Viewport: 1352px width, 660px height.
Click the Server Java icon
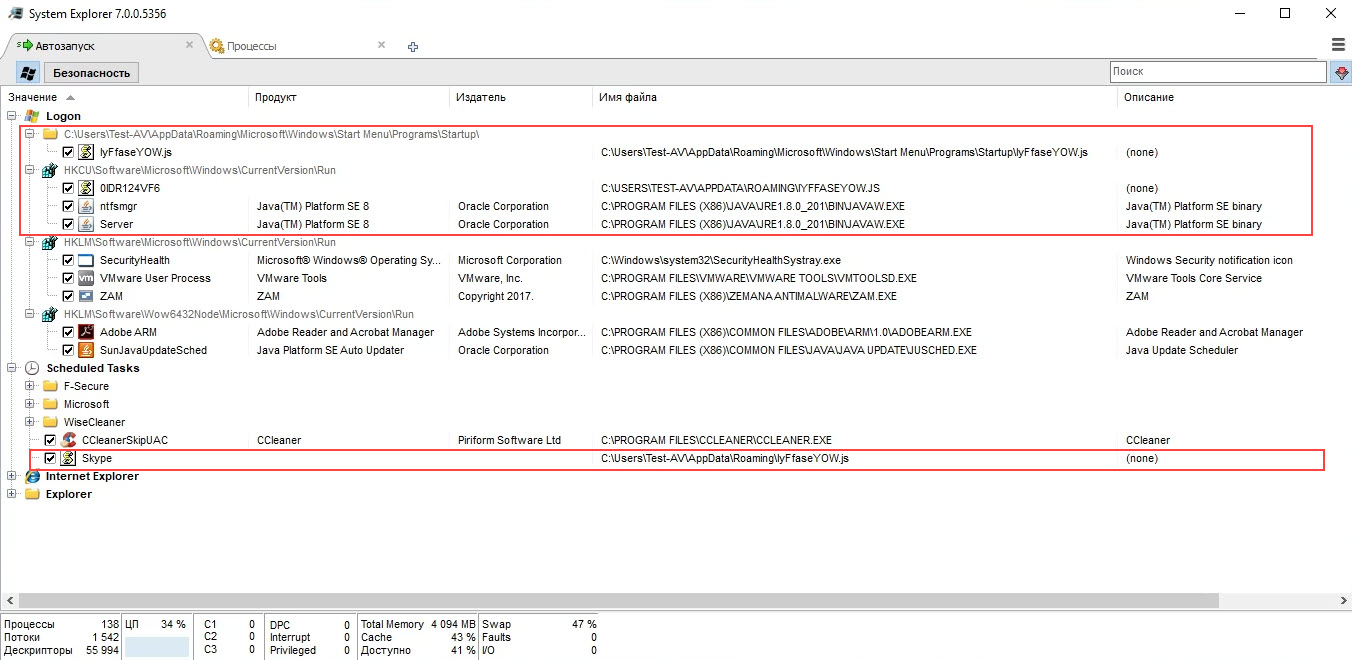coord(86,224)
